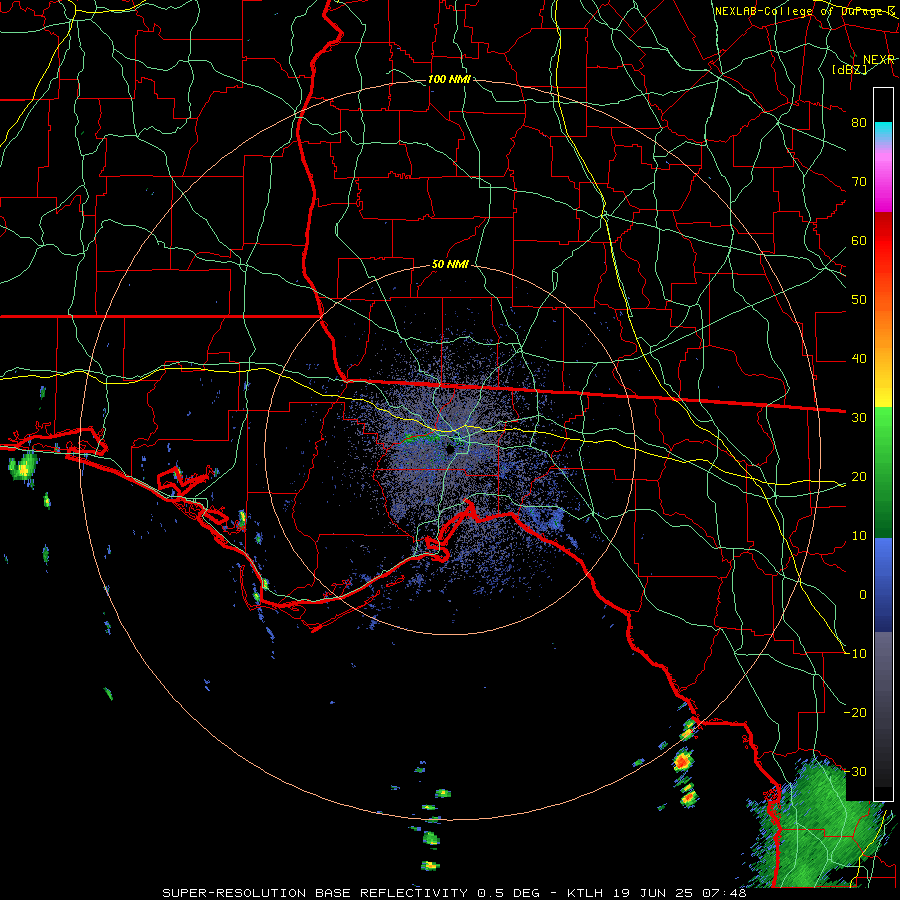Select the 0 value on the dBZ scale
Viewport: 900px width, 900px height.
coord(863,595)
